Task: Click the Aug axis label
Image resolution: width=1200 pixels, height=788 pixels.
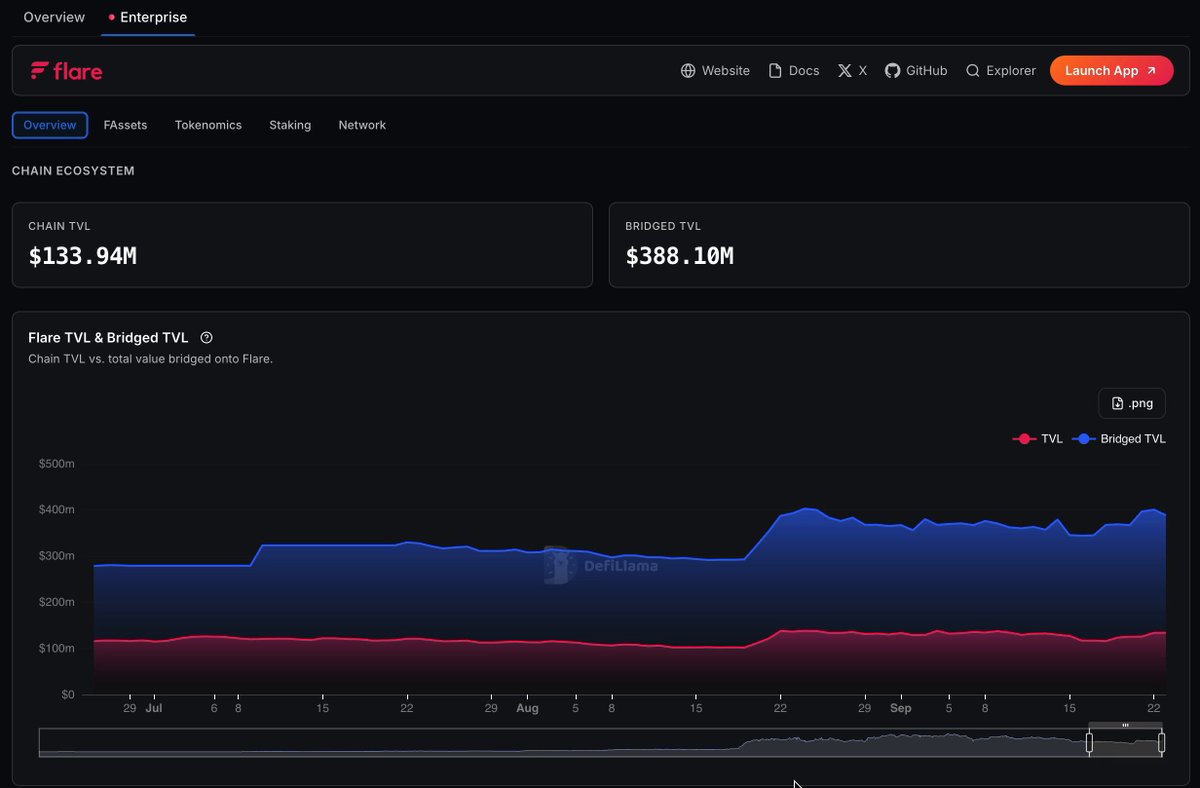Action: pos(527,708)
